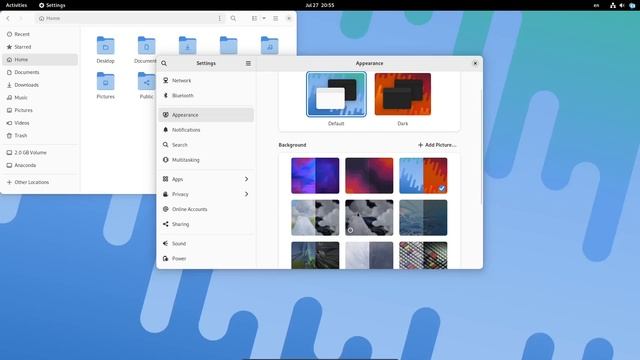Screen dimensions: 640x360
Task: Choose the blue-orange drips wallpaper
Action: coord(423,176)
